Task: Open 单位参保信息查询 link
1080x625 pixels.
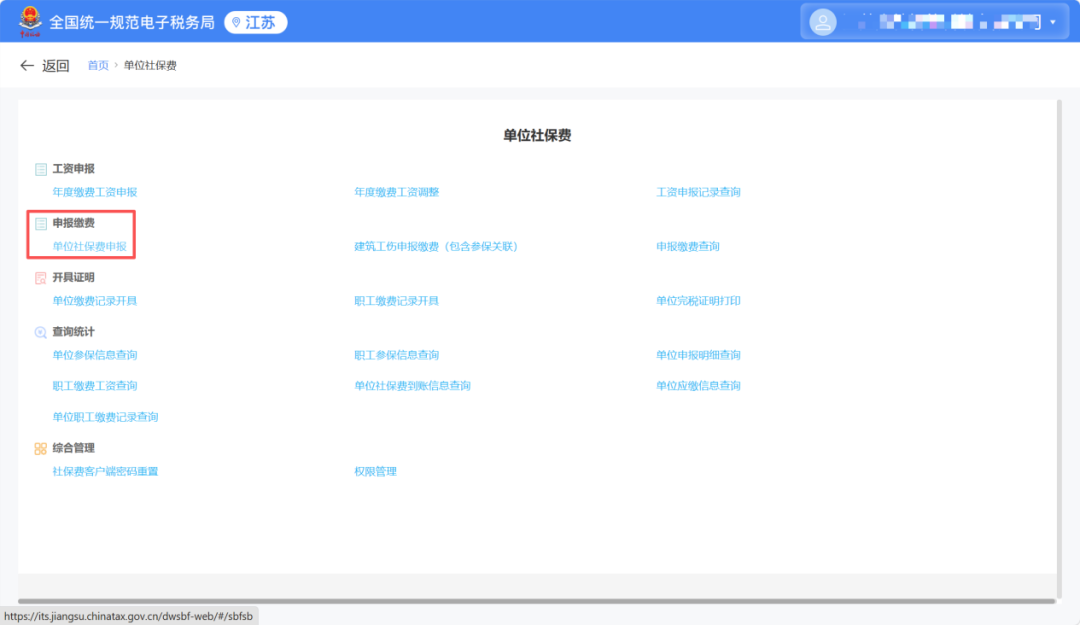Action: [x=95, y=356]
